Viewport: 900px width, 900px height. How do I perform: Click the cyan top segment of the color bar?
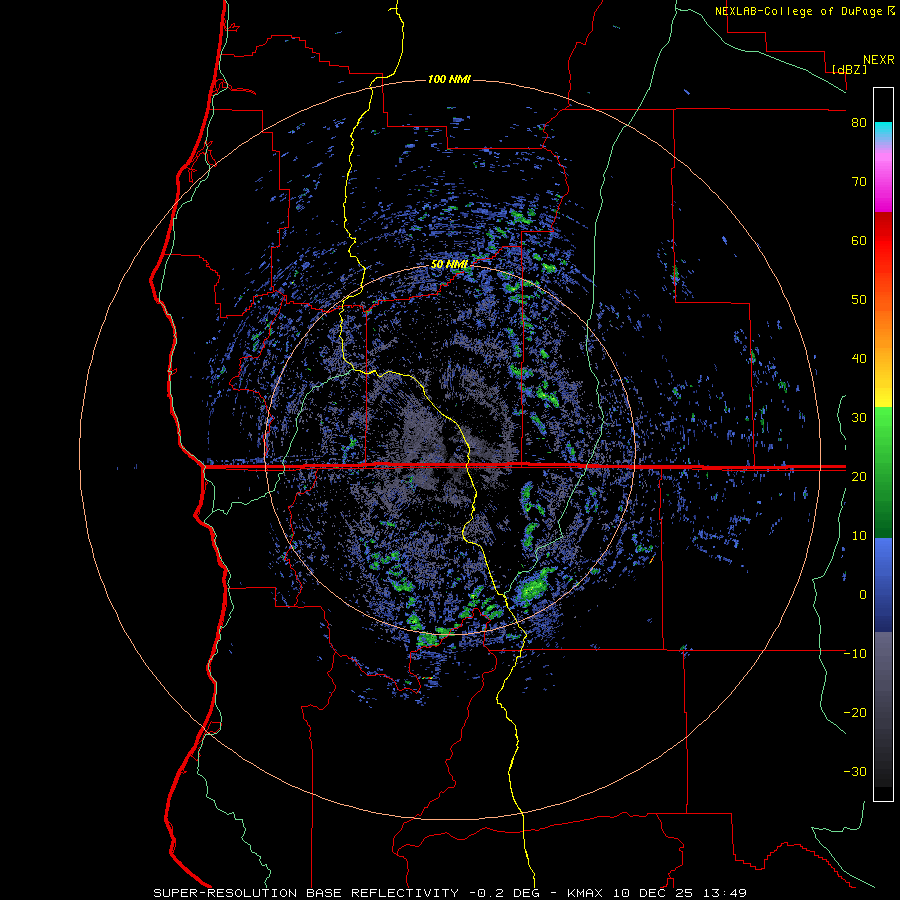(883, 133)
